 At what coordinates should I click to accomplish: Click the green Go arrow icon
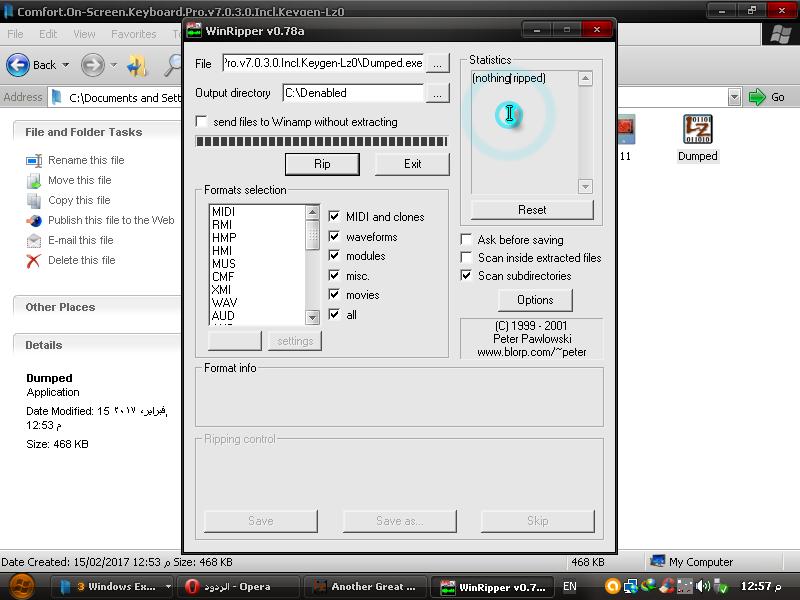coord(757,97)
